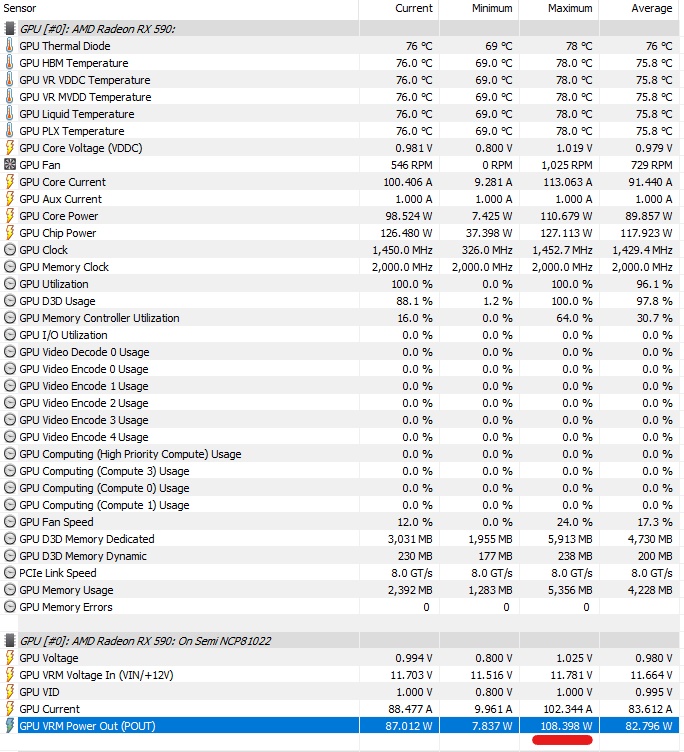Select the GPU VR MVDD Temperature row
The image size is (684, 752).
[342, 97]
